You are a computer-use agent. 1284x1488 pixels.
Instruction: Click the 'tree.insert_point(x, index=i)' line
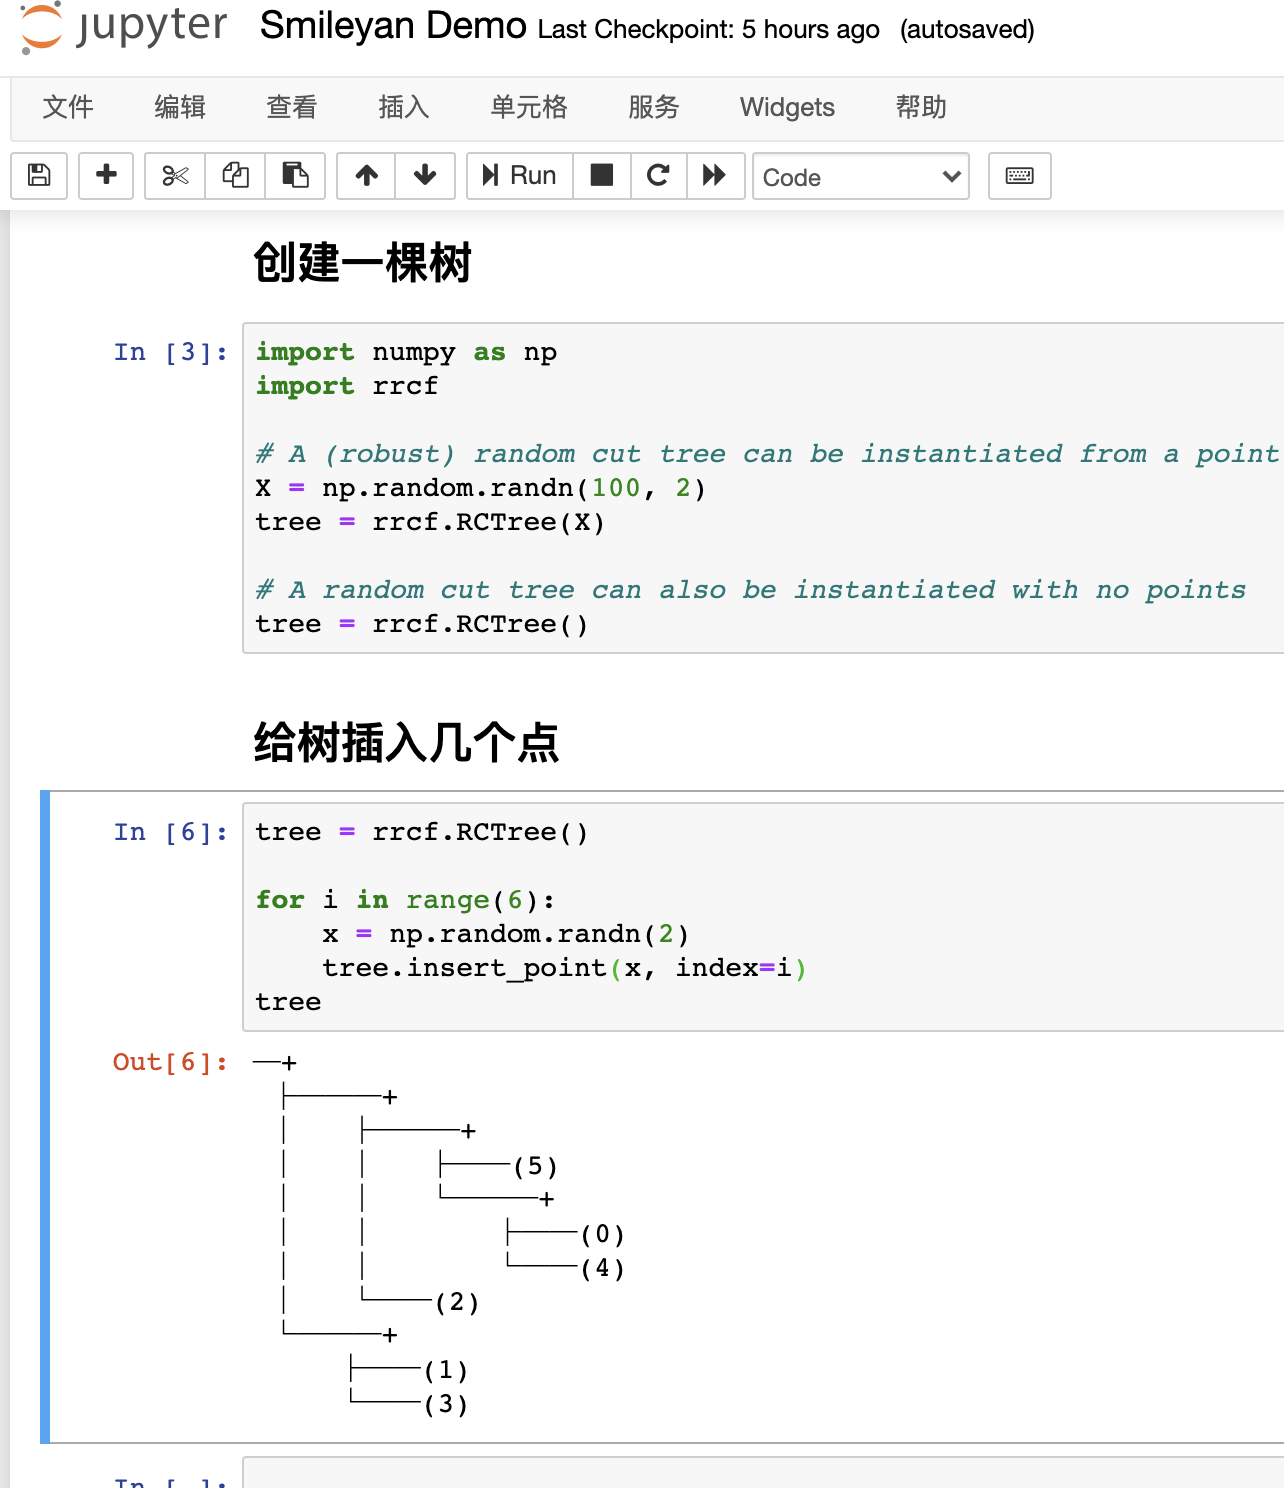tap(564, 968)
